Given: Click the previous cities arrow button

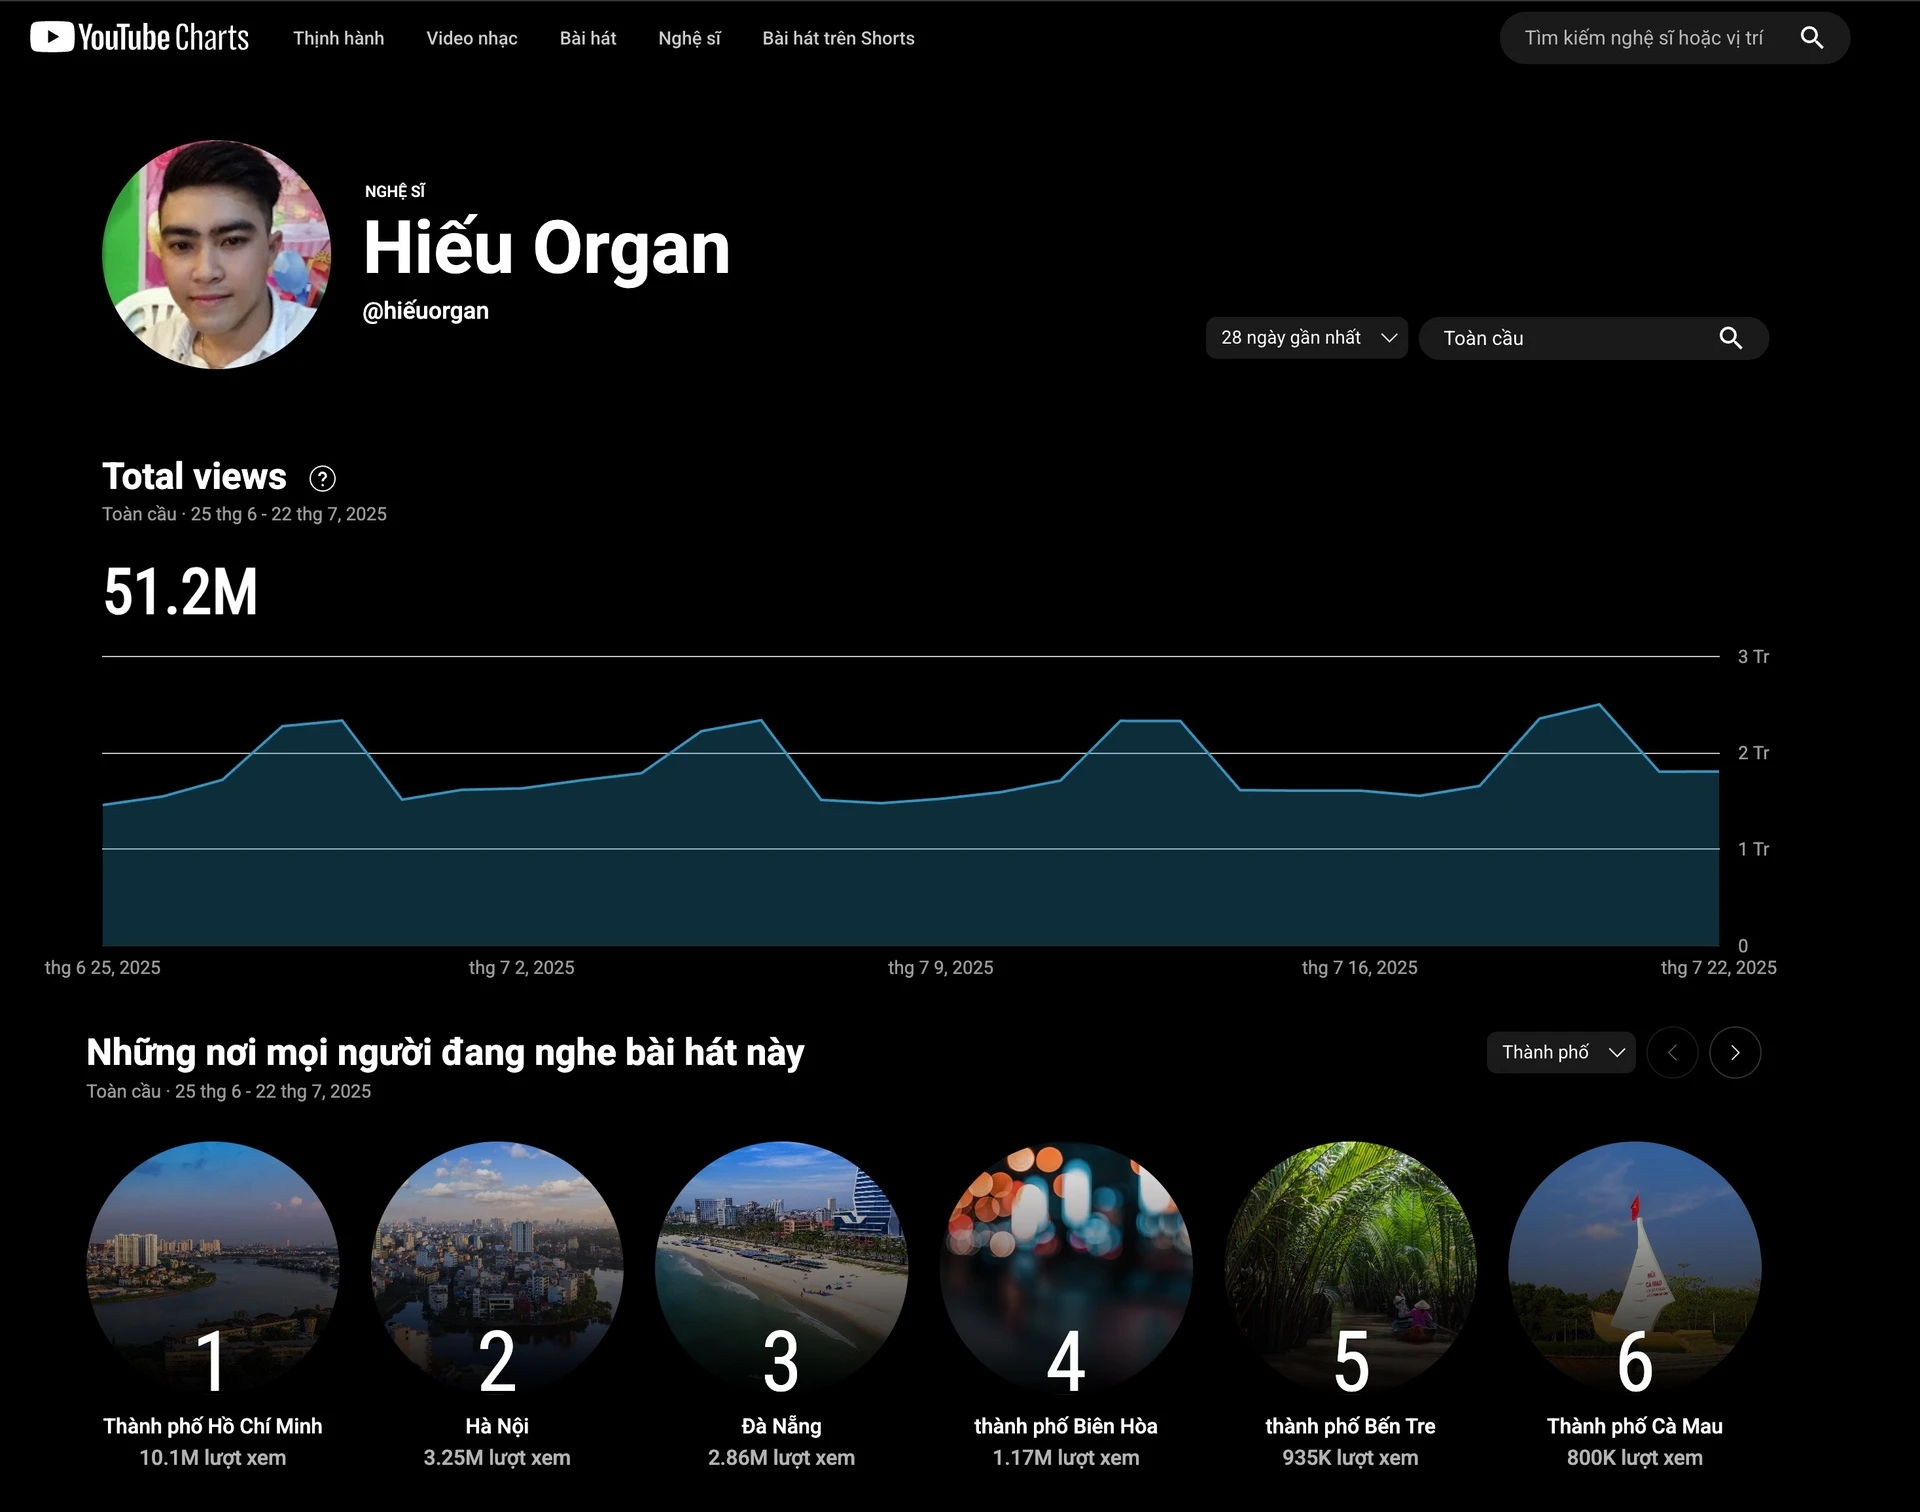Looking at the screenshot, I should tap(1672, 1052).
